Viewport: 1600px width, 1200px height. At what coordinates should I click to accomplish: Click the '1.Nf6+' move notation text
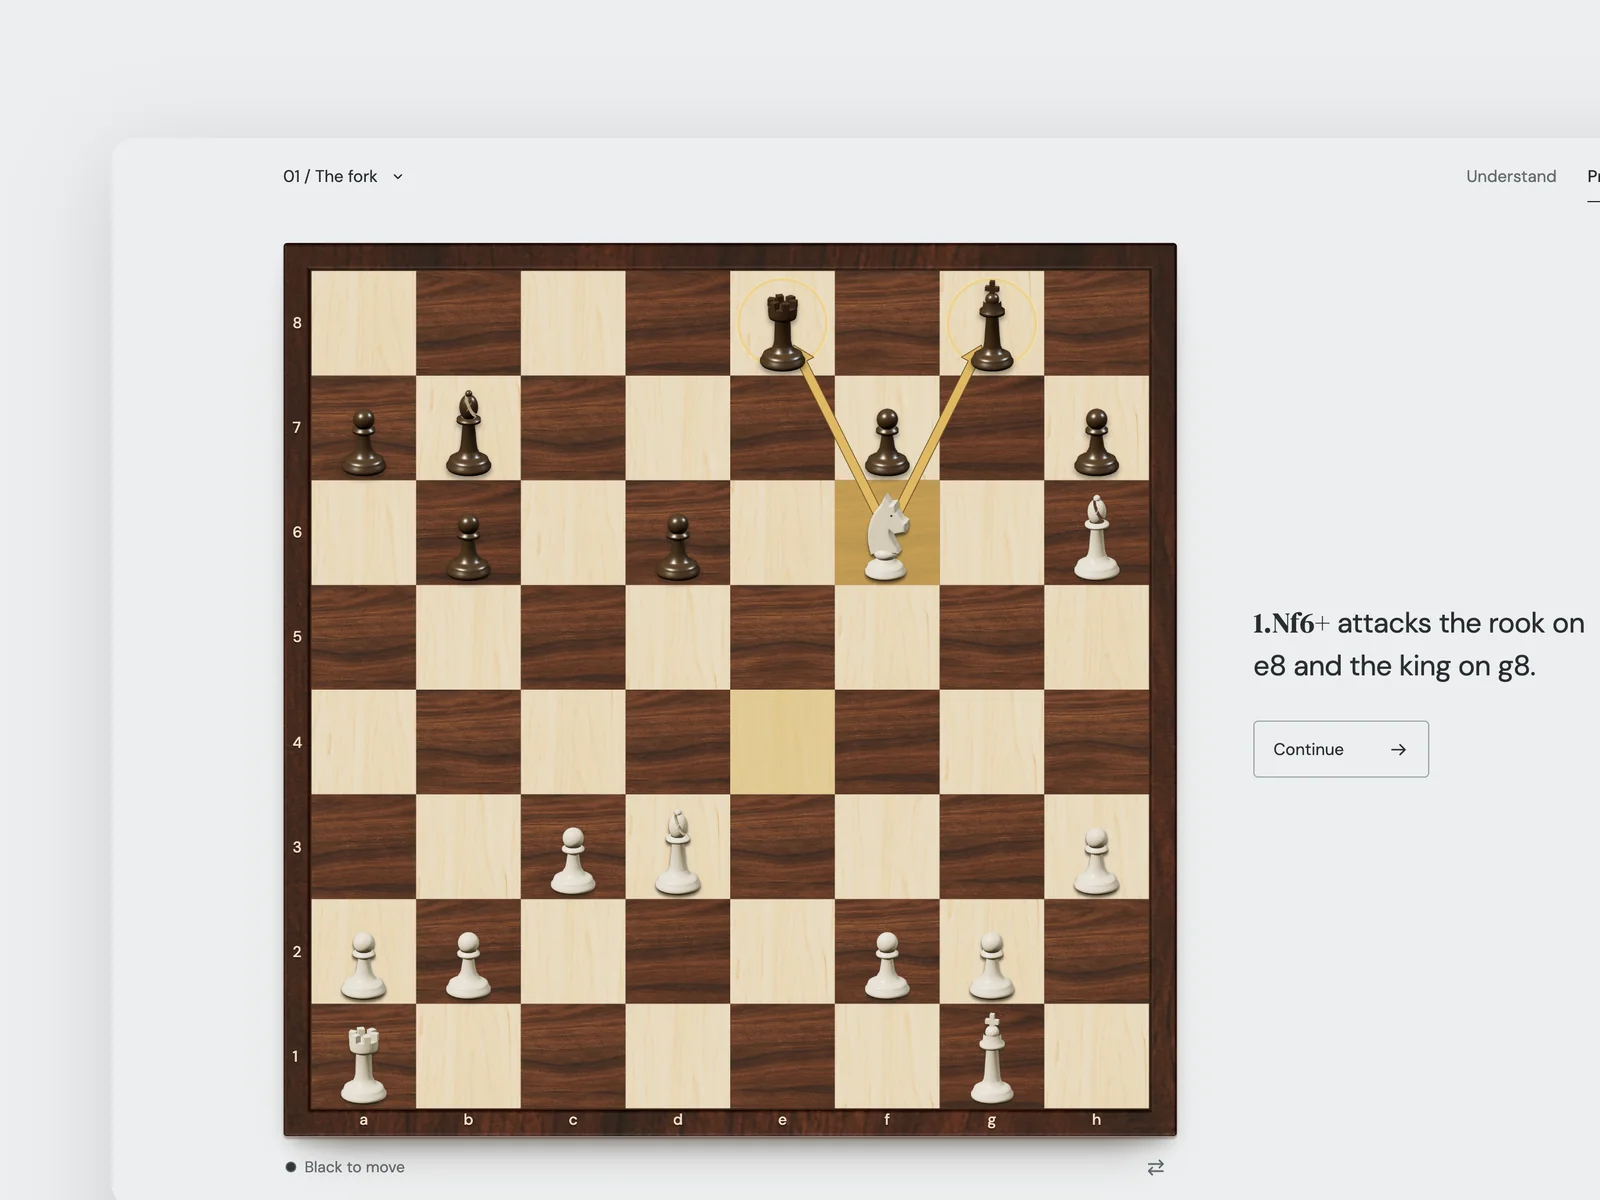[1291, 623]
